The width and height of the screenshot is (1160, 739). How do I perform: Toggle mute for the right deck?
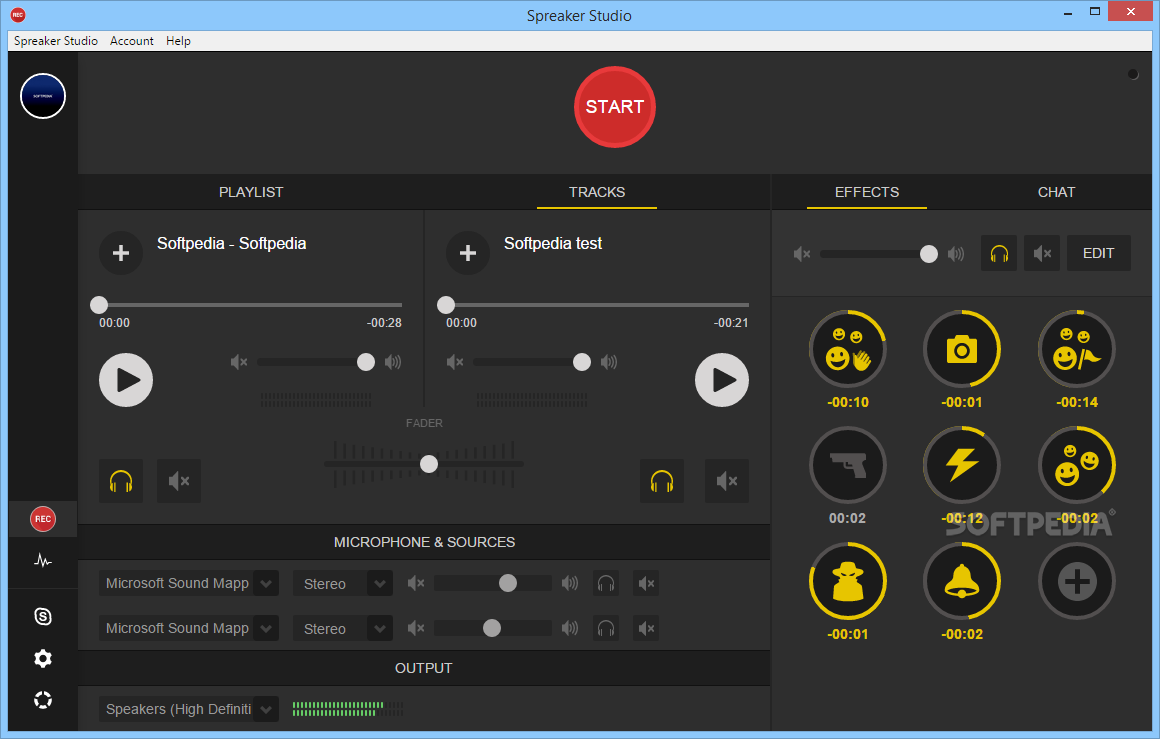(x=727, y=481)
